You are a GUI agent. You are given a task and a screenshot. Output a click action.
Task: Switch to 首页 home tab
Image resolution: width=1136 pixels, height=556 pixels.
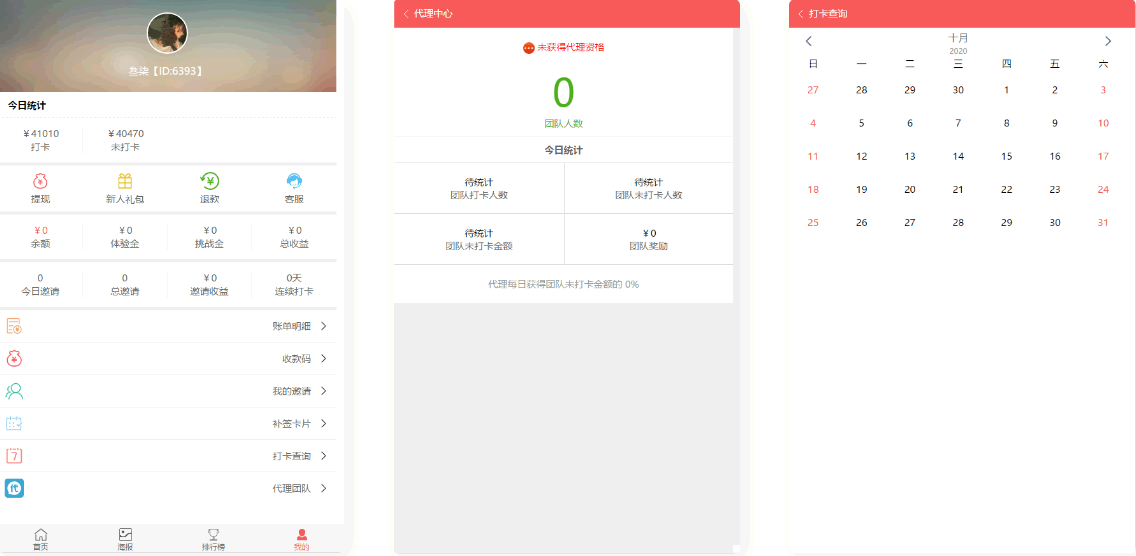click(x=40, y=539)
